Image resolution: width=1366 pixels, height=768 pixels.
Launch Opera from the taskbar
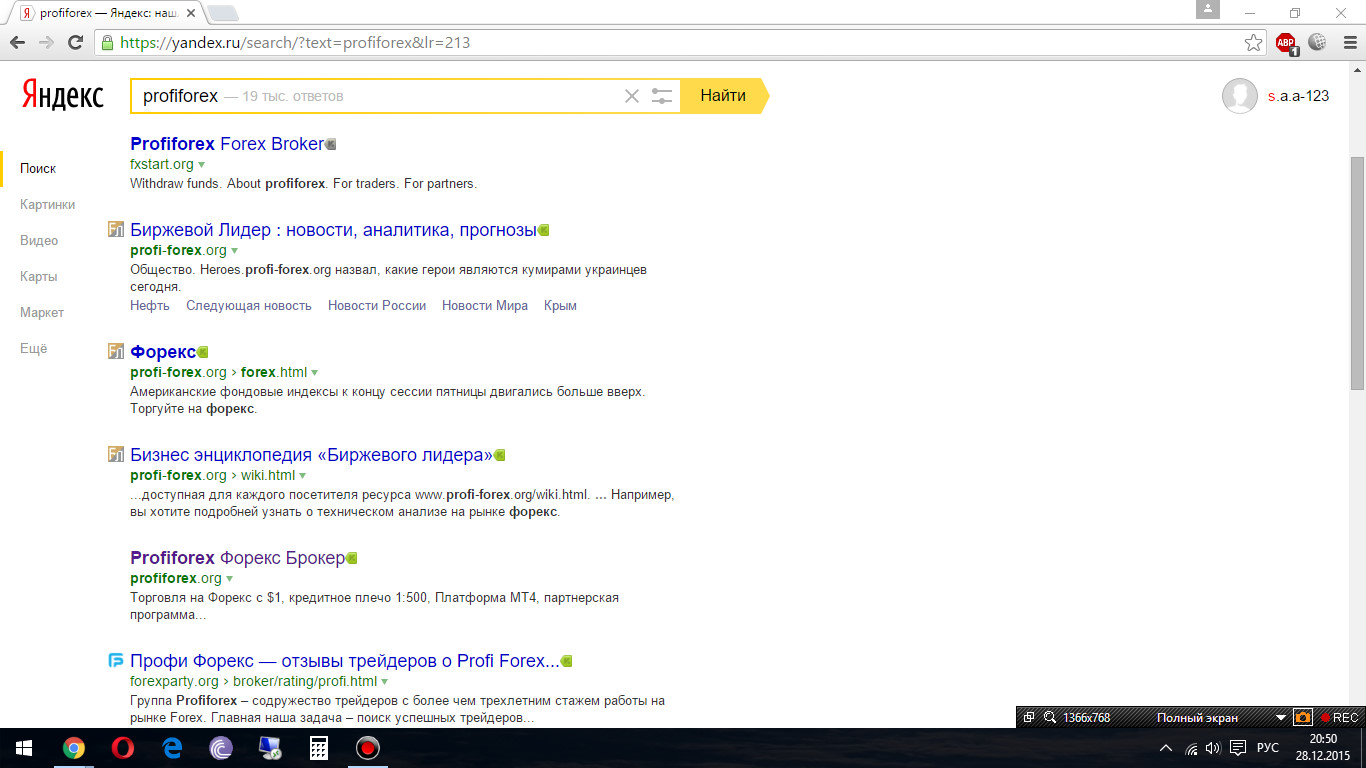tap(122, 748)
